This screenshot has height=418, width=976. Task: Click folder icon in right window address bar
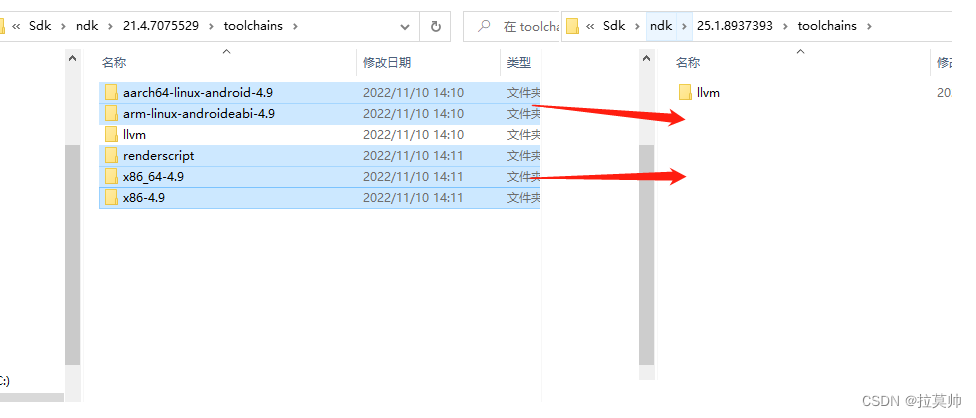[x=572, y=26]
